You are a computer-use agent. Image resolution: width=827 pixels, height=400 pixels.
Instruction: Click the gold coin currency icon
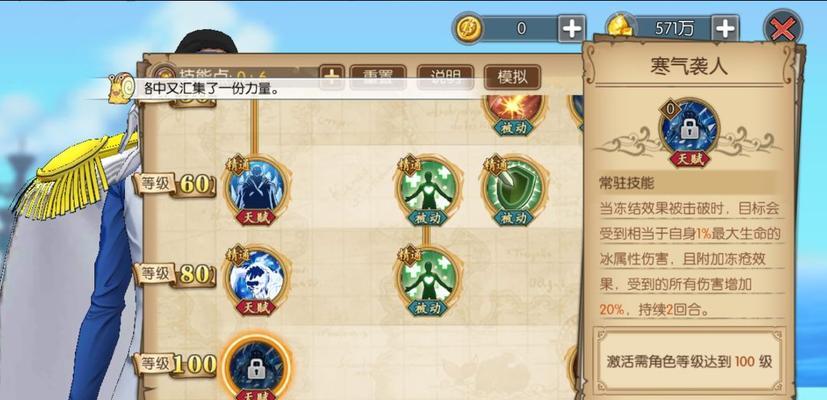(467, 28)
